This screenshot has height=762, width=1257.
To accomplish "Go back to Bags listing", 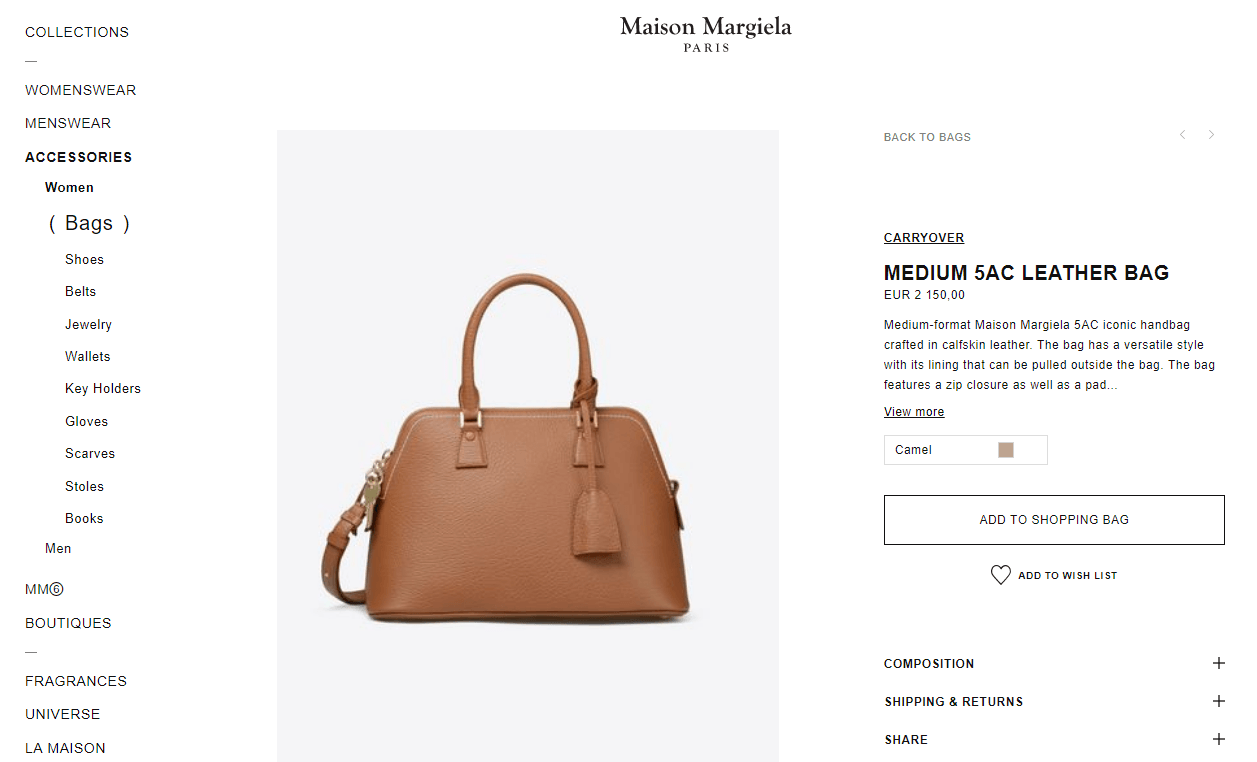I will [x=927, y=137].
